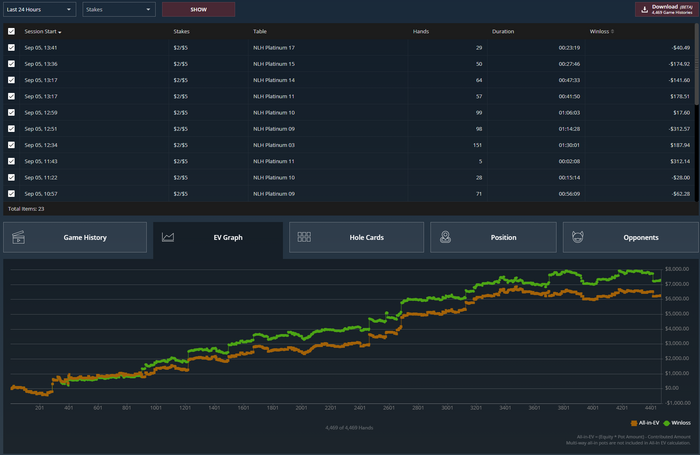Image resolution: width=700 pixels, height=455 pixels.
Task: Toggle the All-in-EV legend swatch
Action: point(634,423)
